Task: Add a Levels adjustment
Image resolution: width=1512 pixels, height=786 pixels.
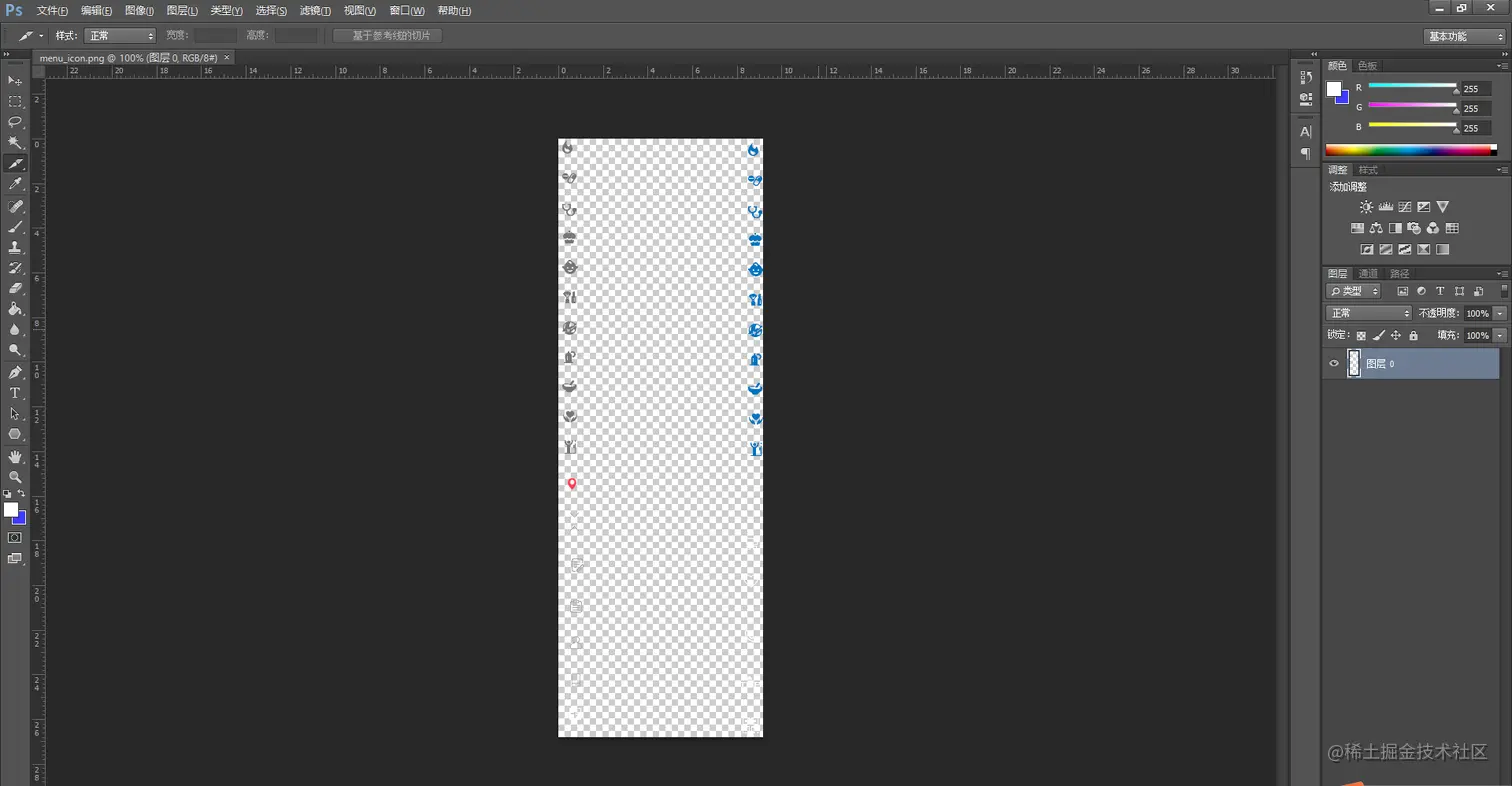Action: tap(1386, 207)
